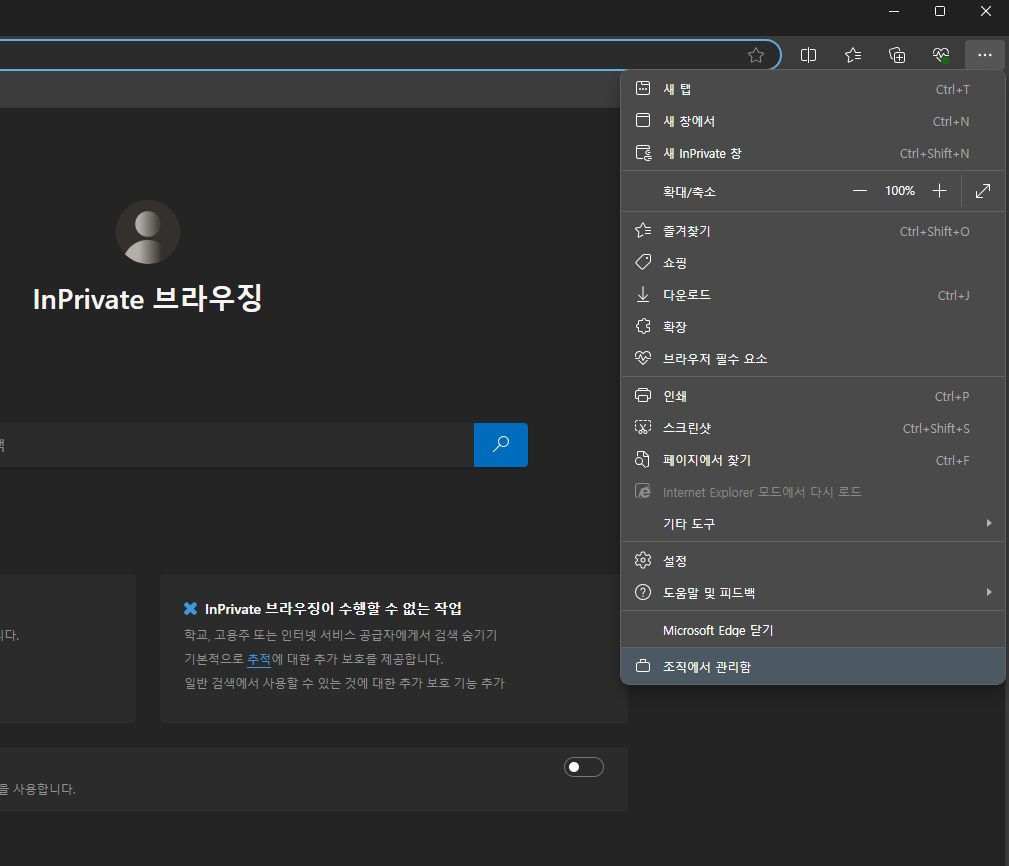Select 새 창에서 menu item
Screen dimensions: 1009x866
[812, 121]
